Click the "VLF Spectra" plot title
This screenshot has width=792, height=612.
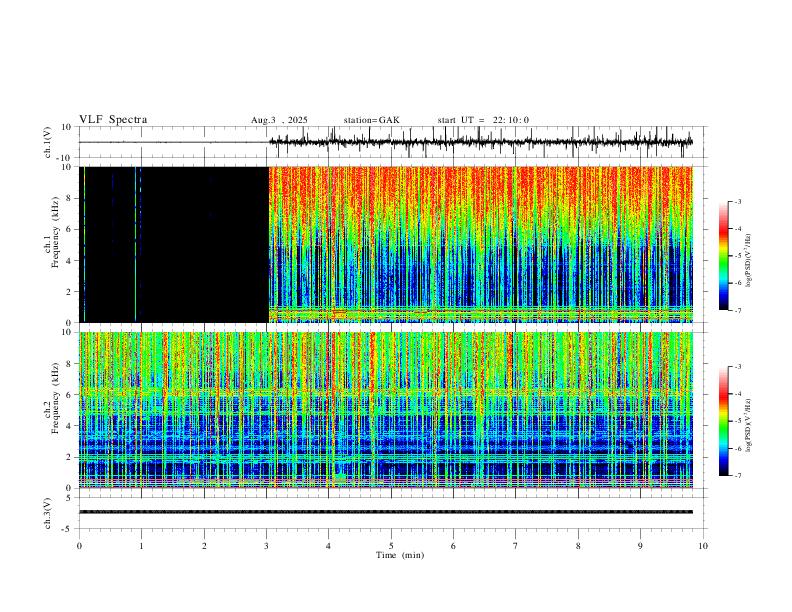[113, 120]
